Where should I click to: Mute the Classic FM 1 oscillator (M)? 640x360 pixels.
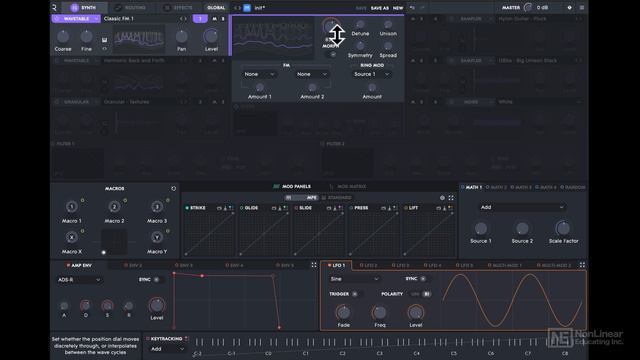[x=215, y=19]
